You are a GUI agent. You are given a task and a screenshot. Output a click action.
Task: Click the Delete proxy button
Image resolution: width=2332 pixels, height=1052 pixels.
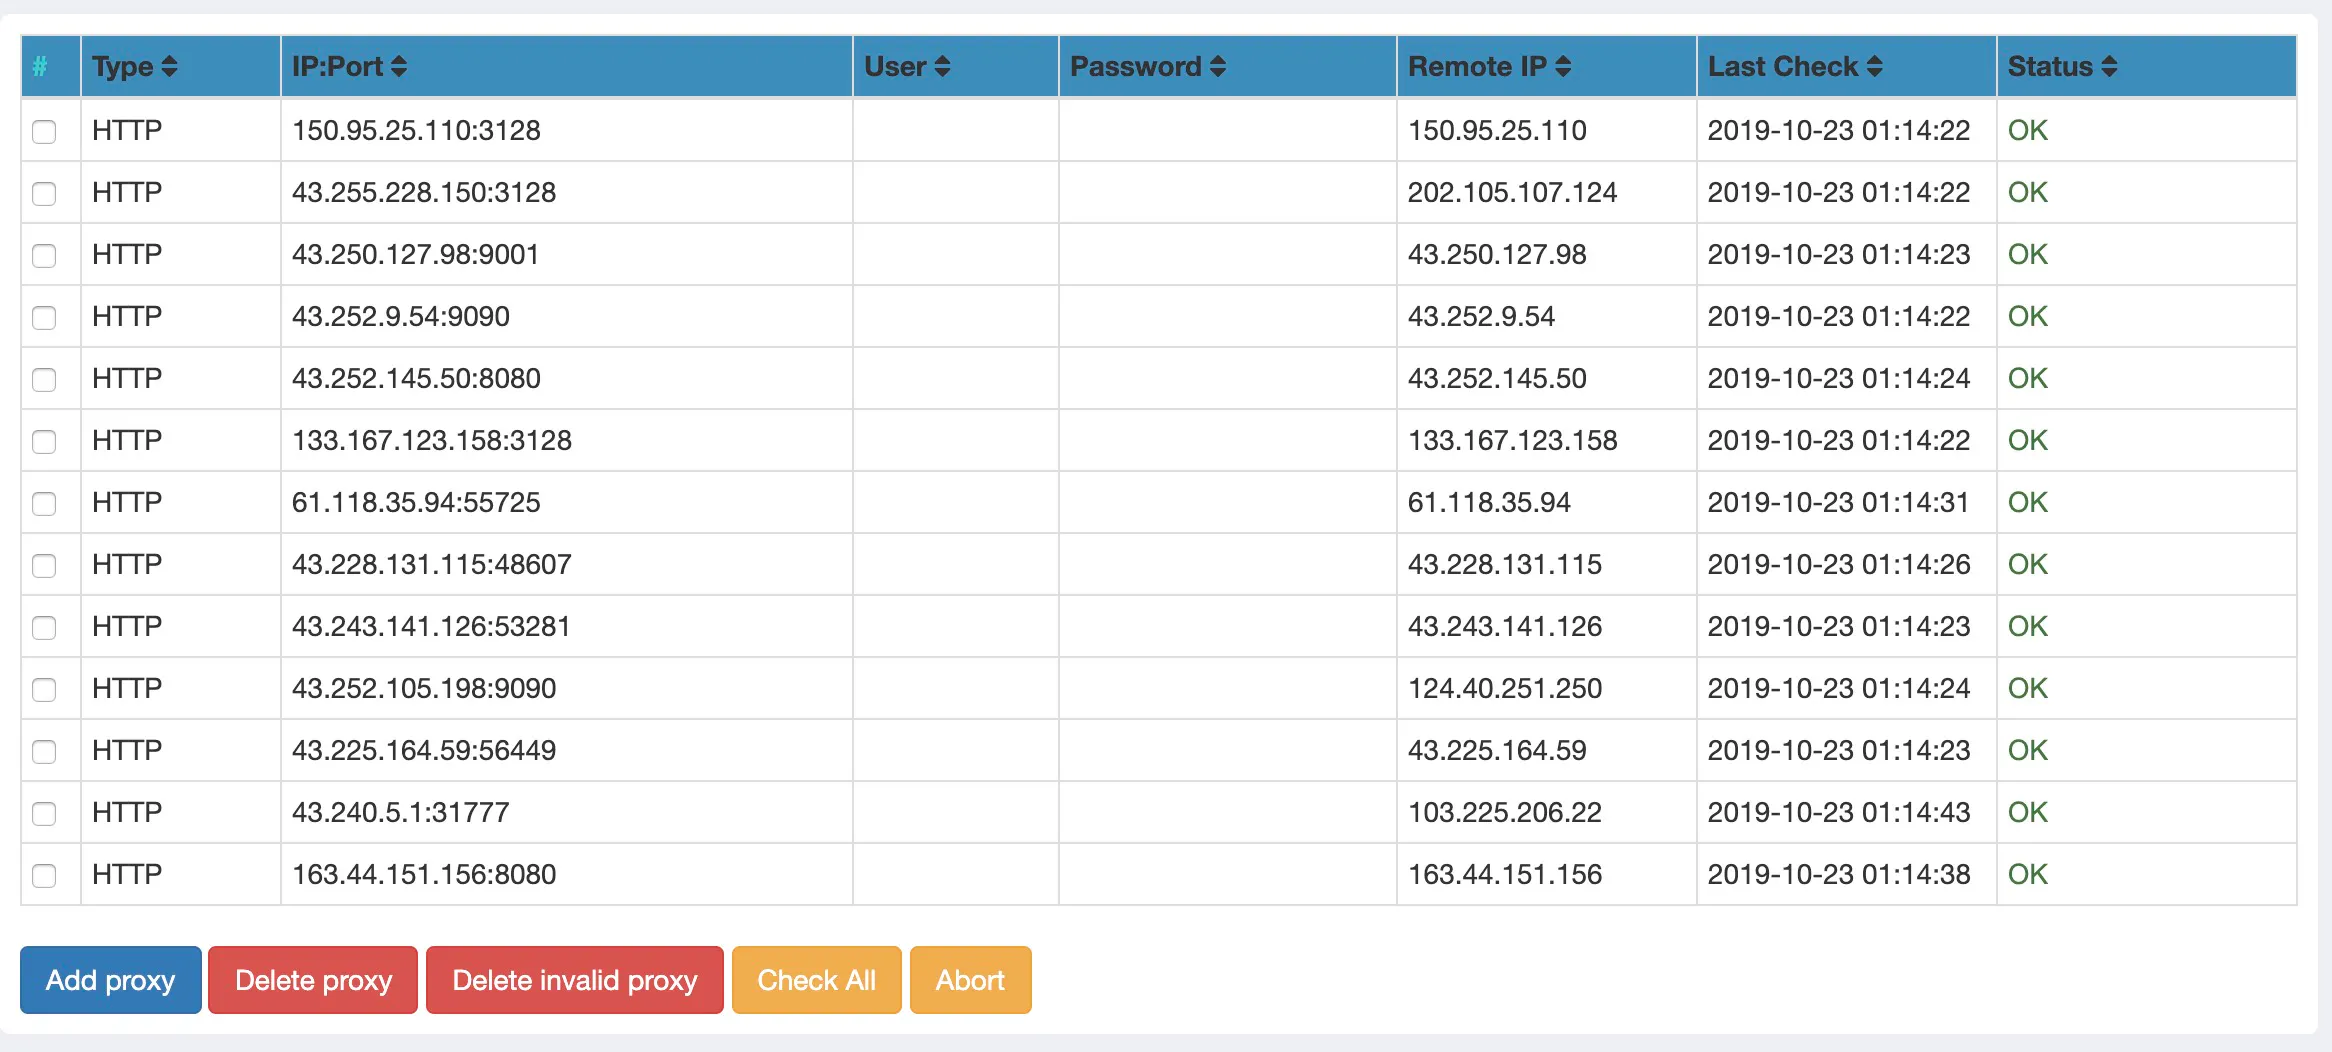tap(312, 980)
